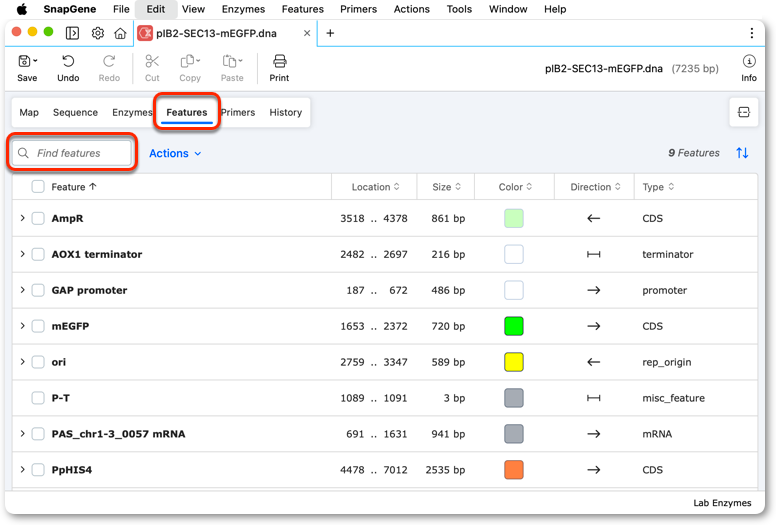Open settings gear icon in title bar

[x=98, y=33]
